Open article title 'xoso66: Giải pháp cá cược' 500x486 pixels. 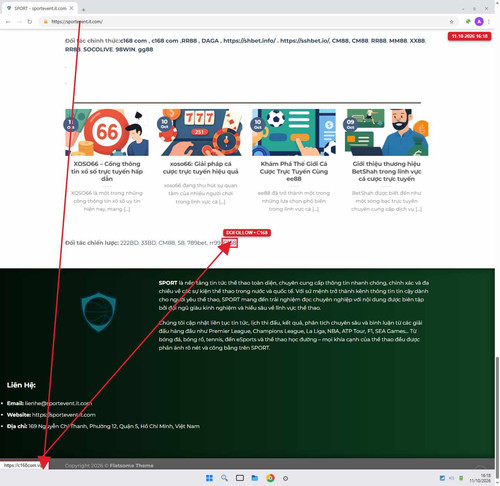(x=200, y=167)
